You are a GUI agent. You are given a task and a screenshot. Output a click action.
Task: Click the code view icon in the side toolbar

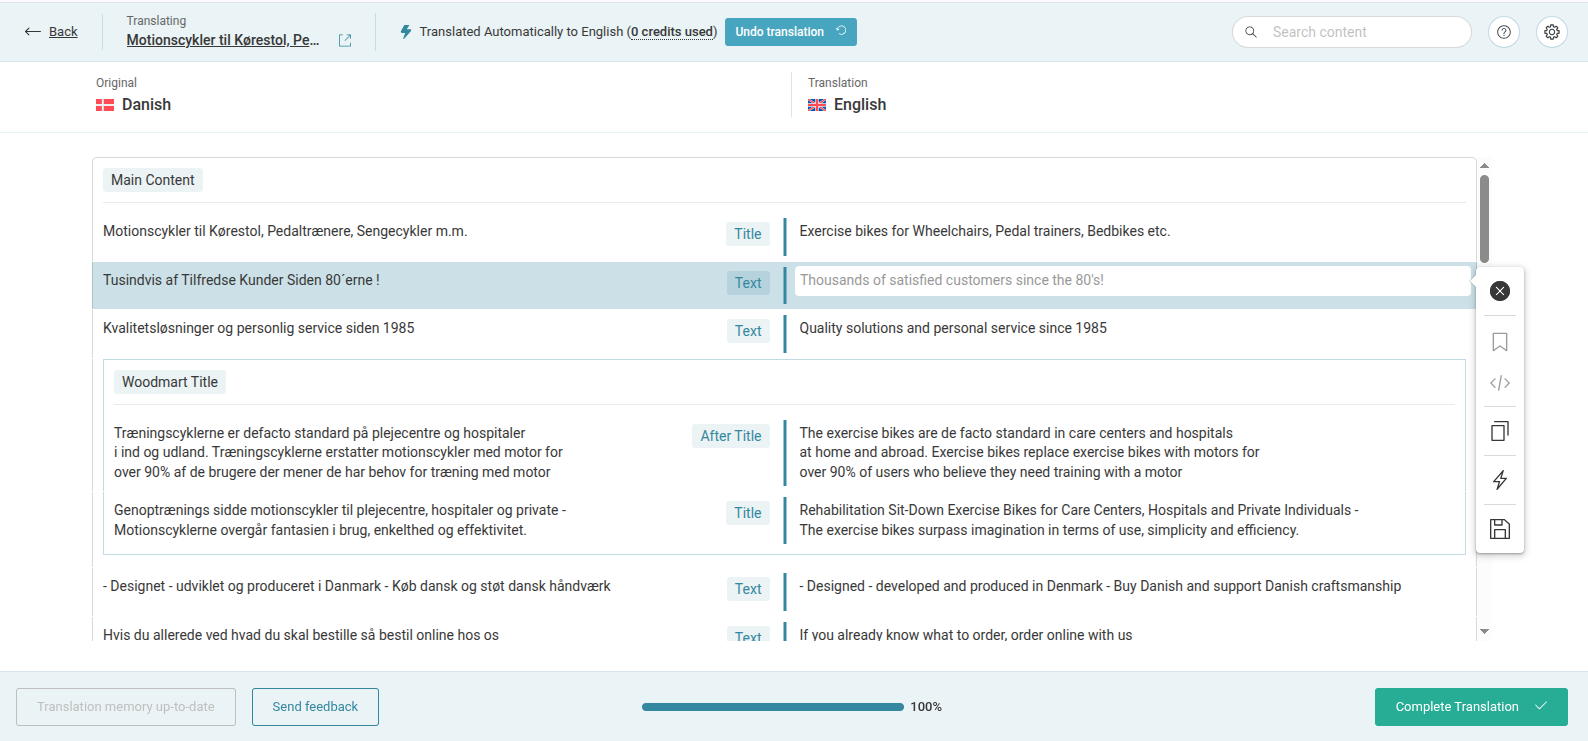click(1500, 383)
